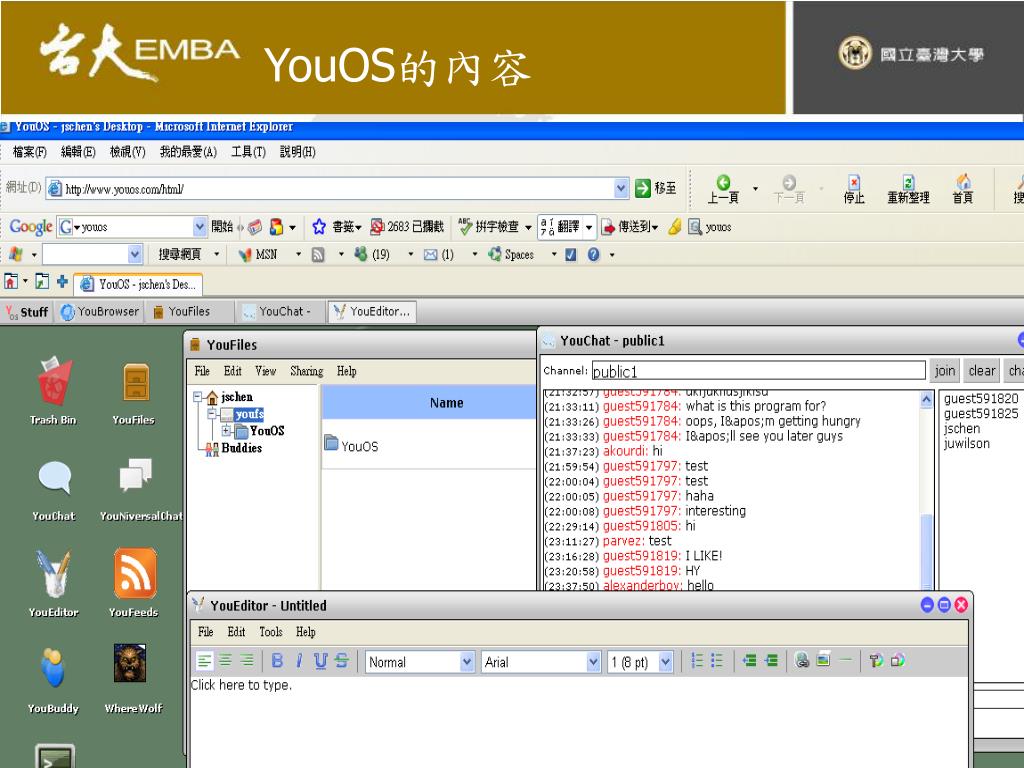
Task: Open the YouFeeds RSS desktop icon
Action: click(135, 583)
